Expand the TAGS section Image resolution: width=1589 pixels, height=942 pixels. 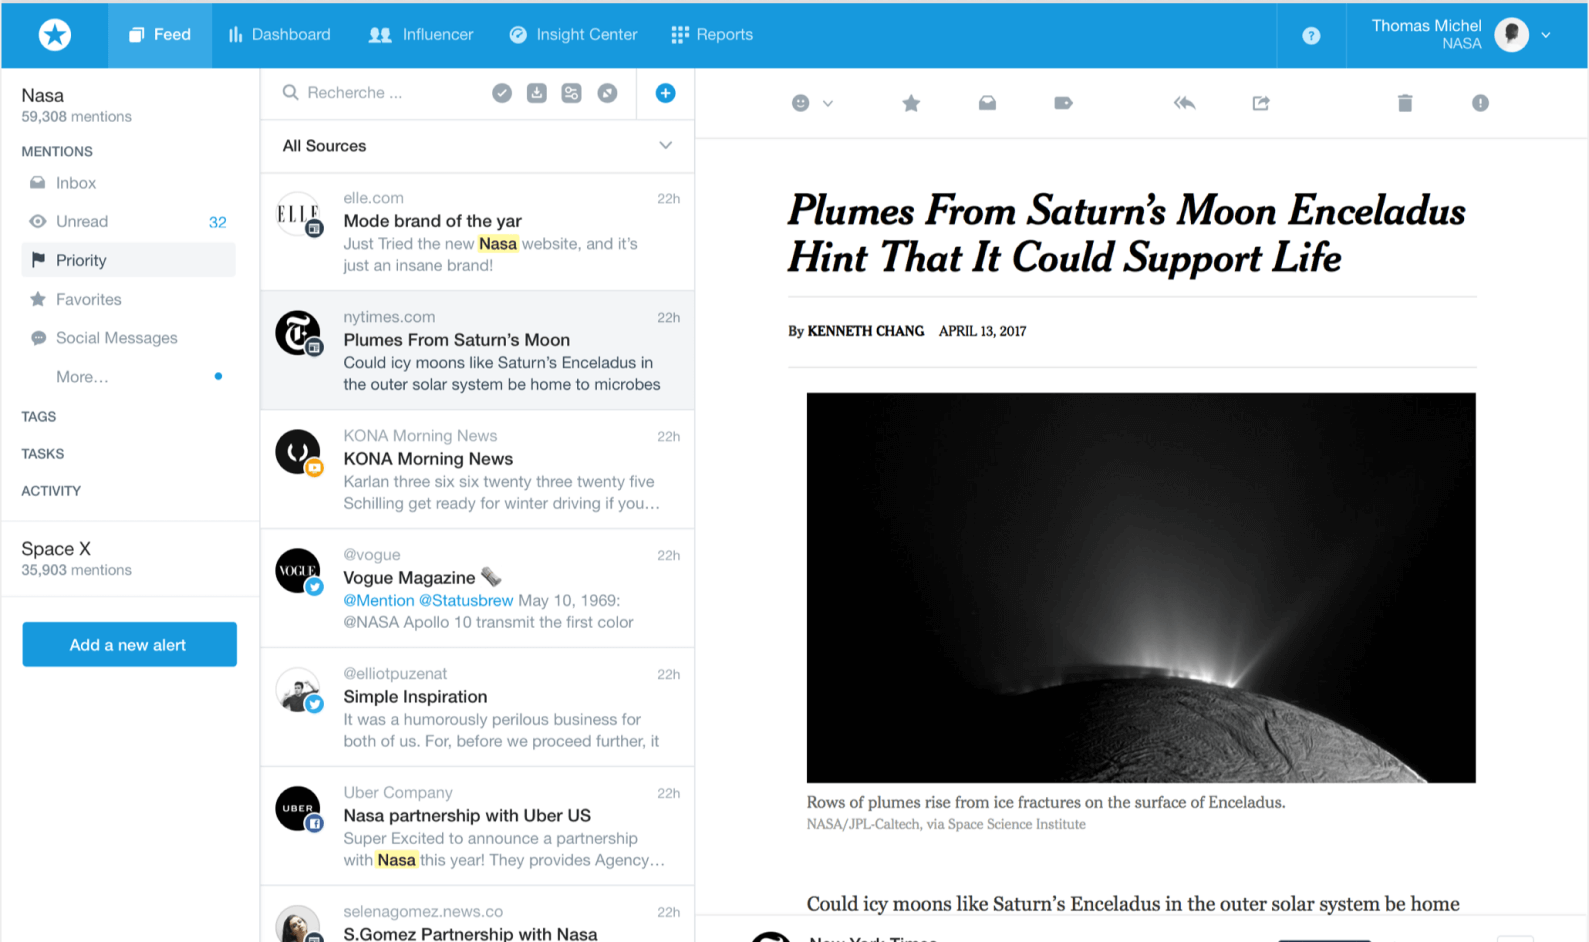pos(39,416)
